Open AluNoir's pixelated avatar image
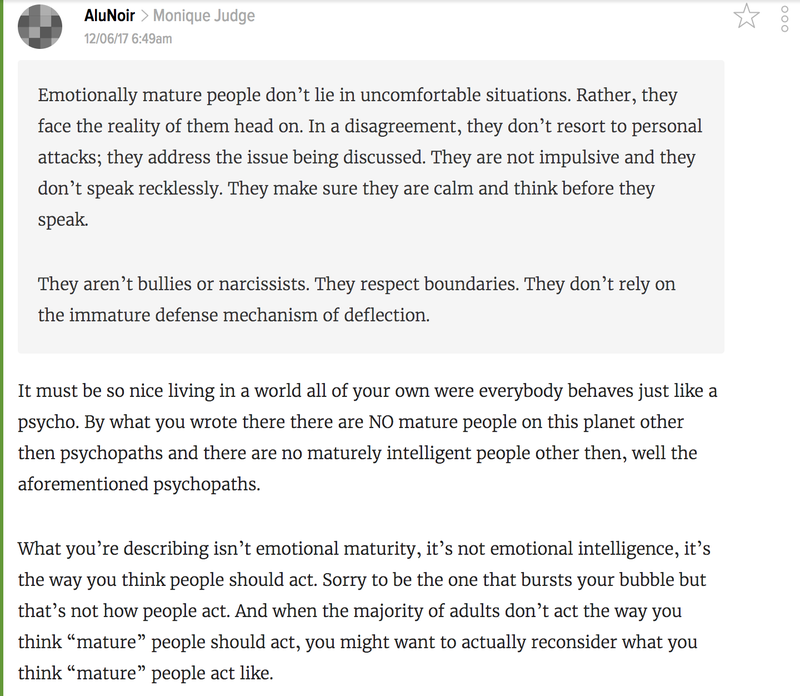Screen dimensions: 800x696 click(x=40, y=27)
